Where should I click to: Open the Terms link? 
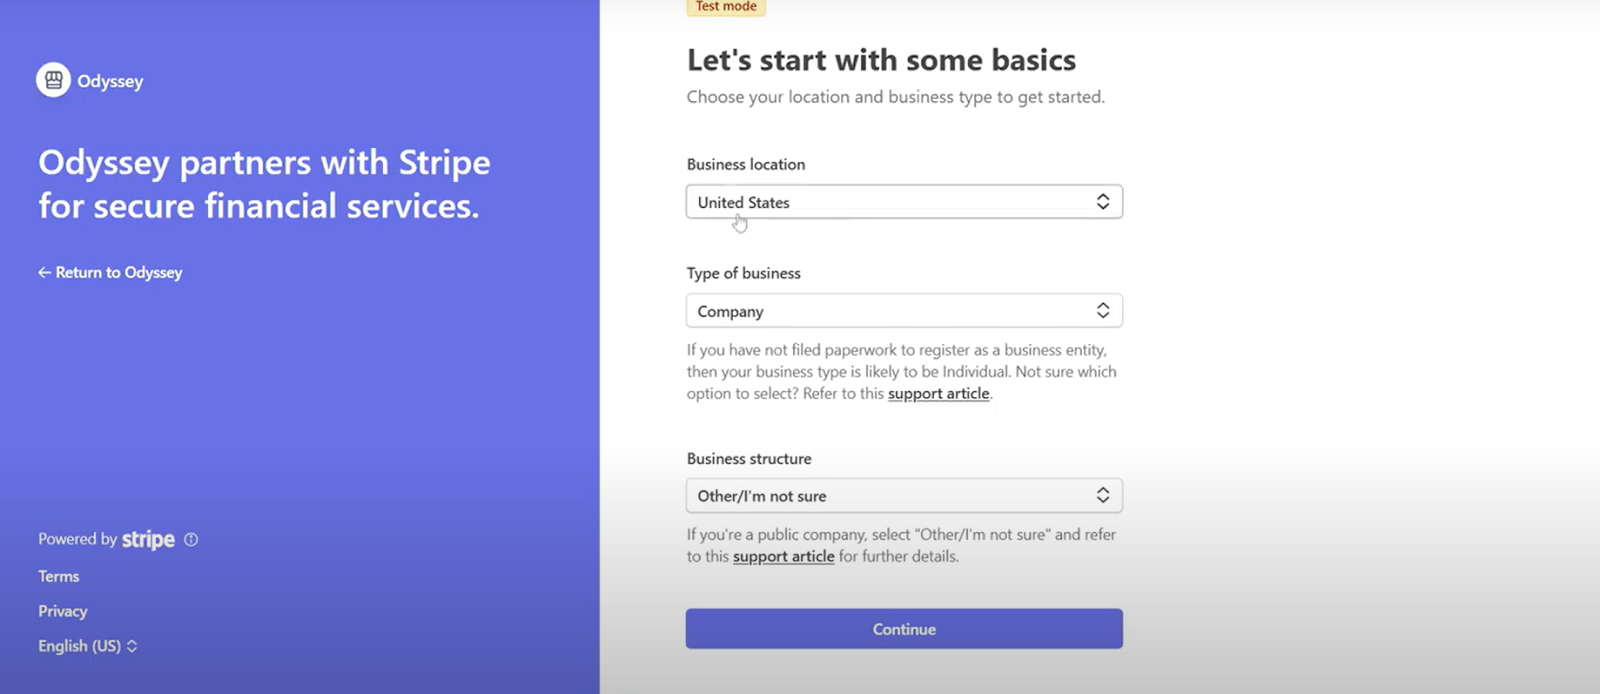pyautogui.click(x=59, y=576)
